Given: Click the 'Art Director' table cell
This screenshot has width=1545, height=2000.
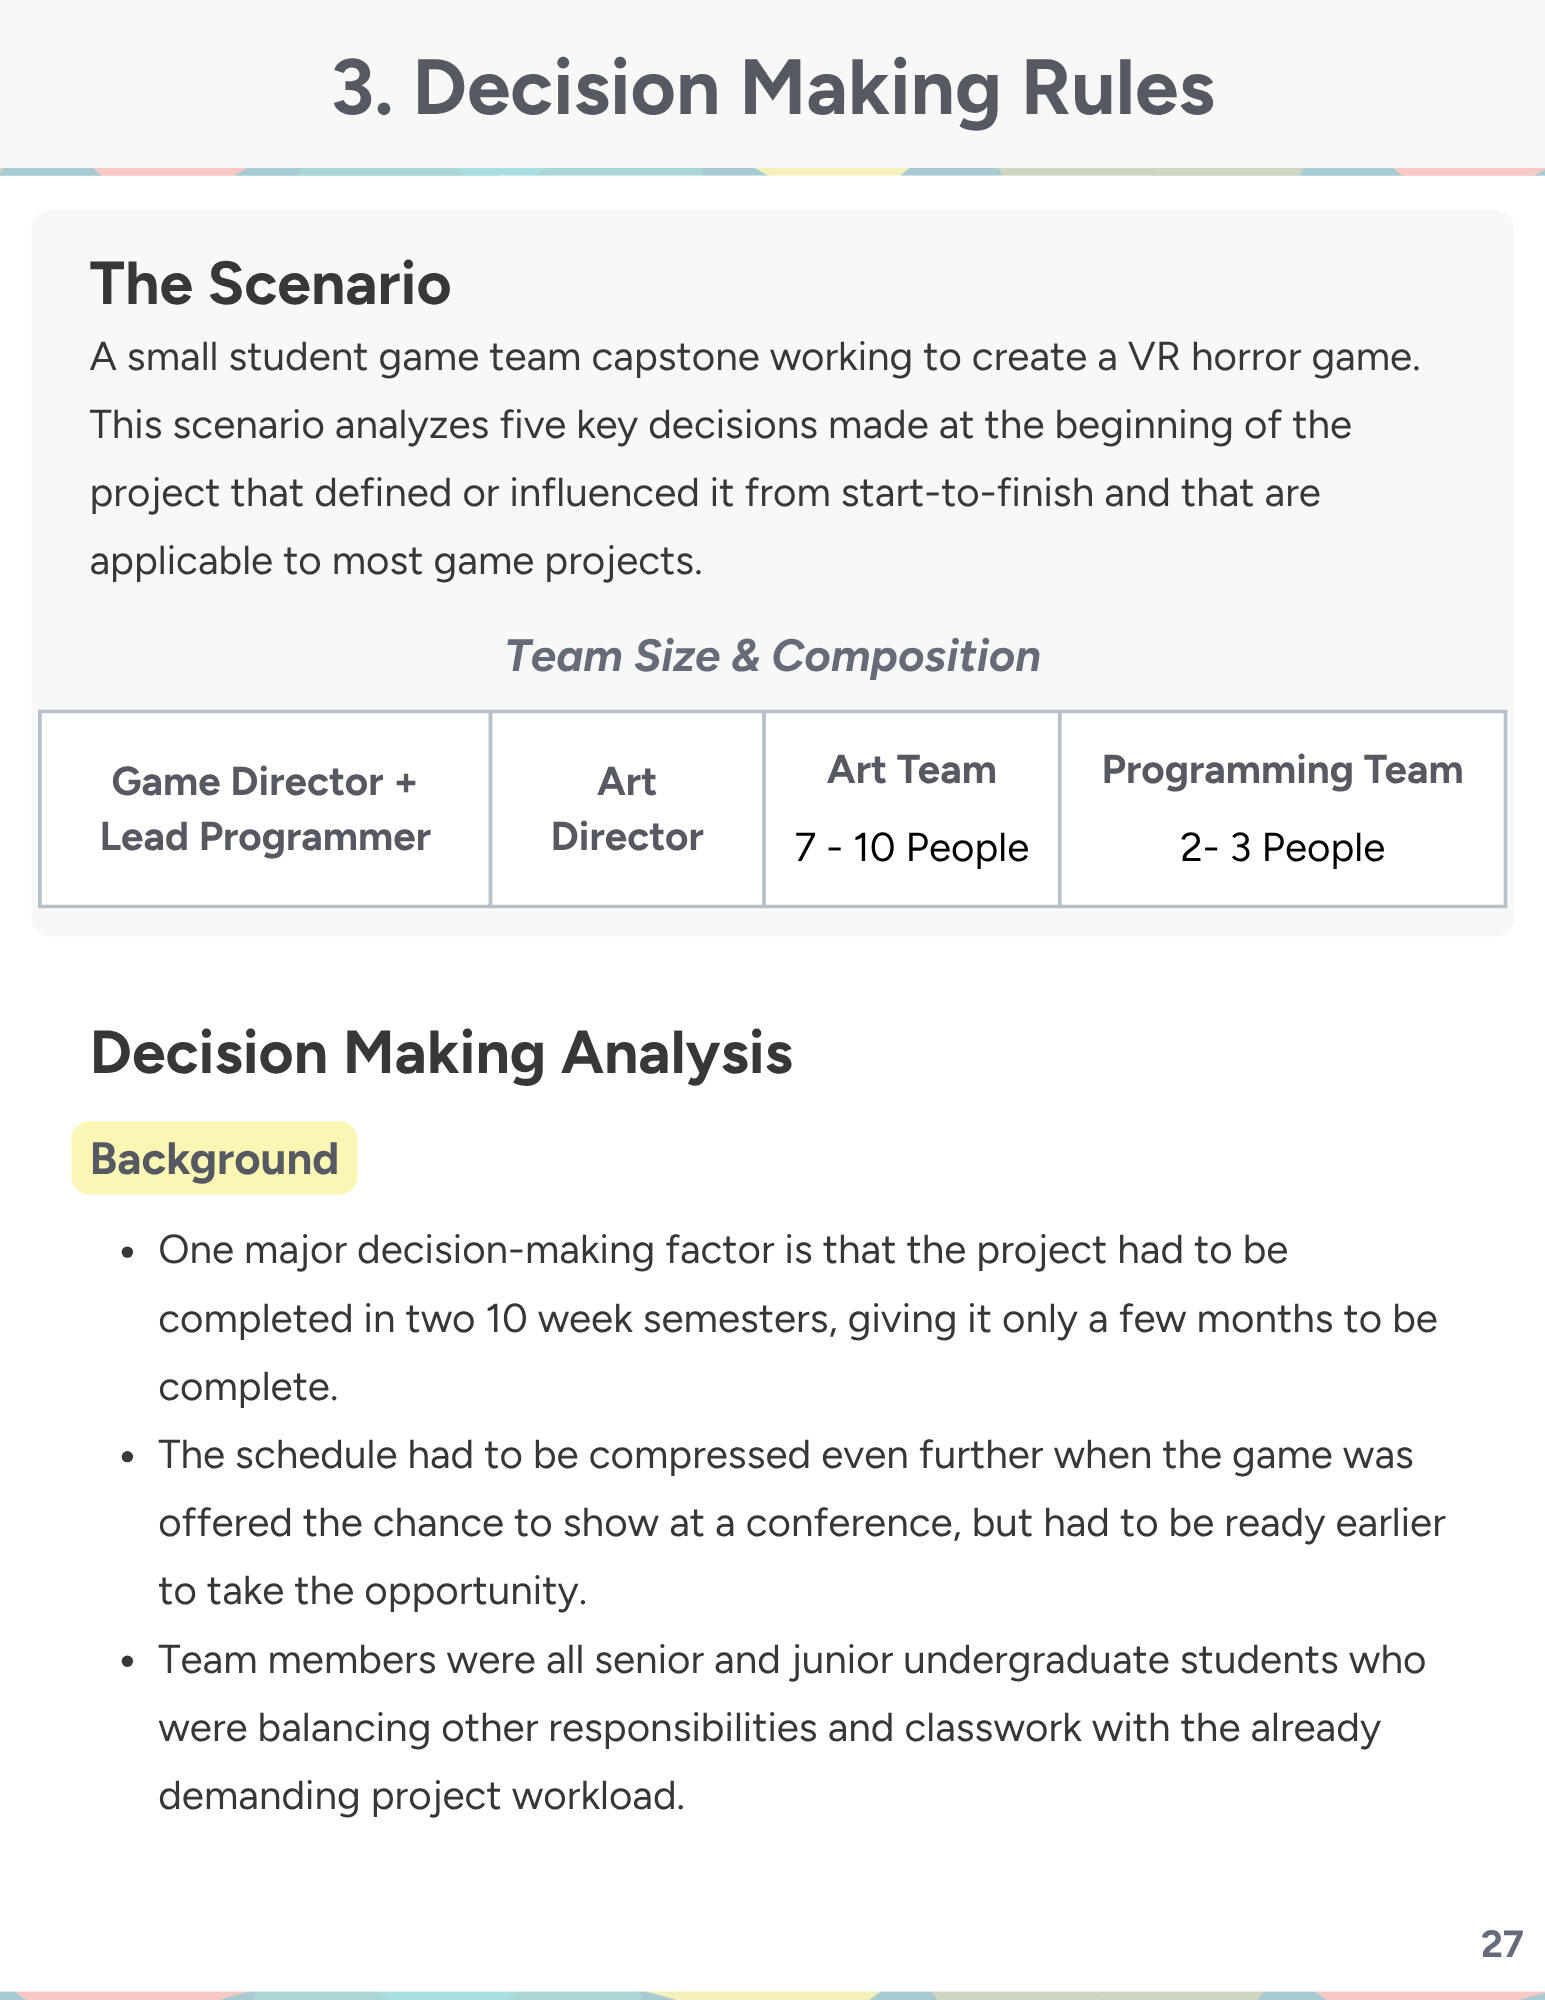Looking at the screenshot, I should 627,809.
